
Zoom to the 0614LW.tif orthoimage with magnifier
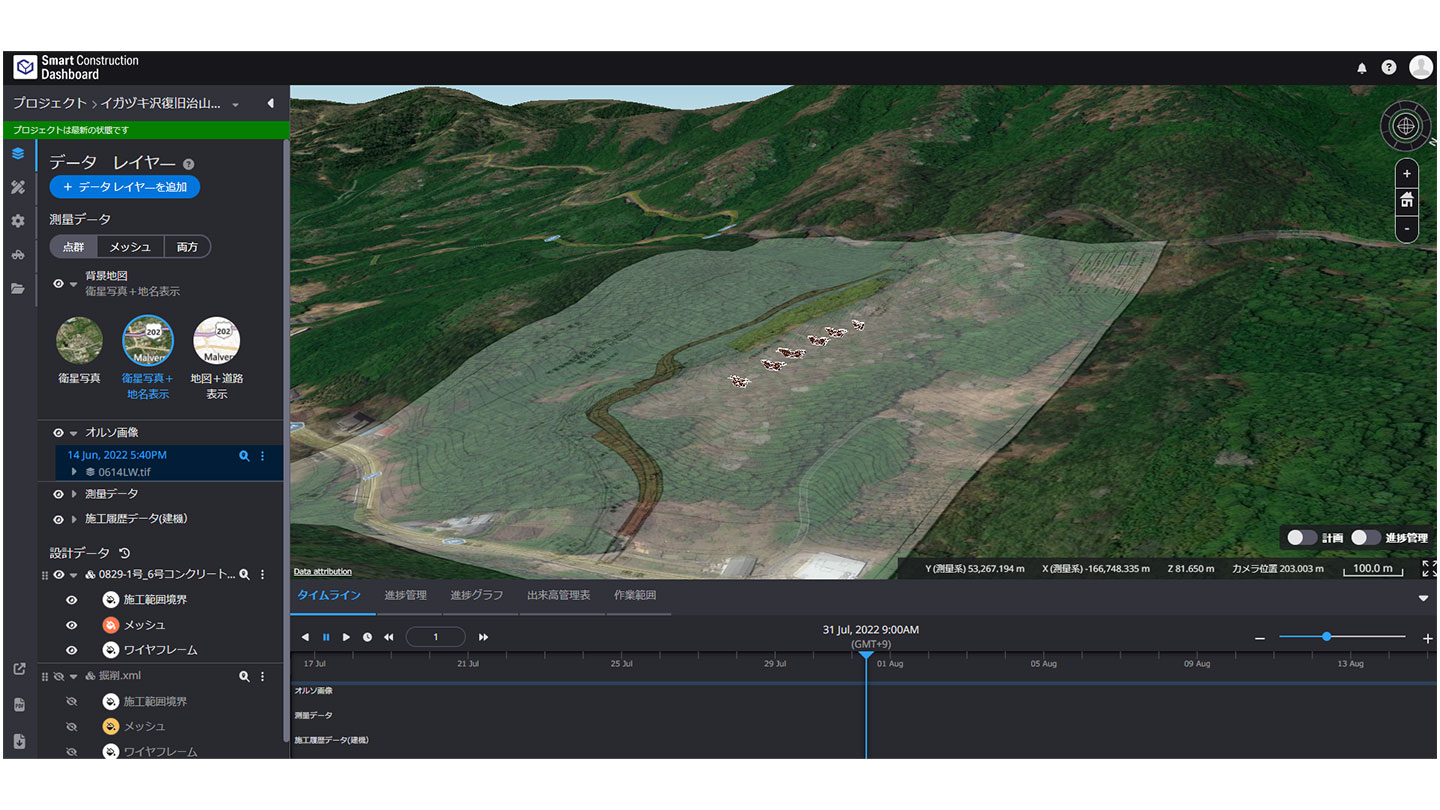244,456
